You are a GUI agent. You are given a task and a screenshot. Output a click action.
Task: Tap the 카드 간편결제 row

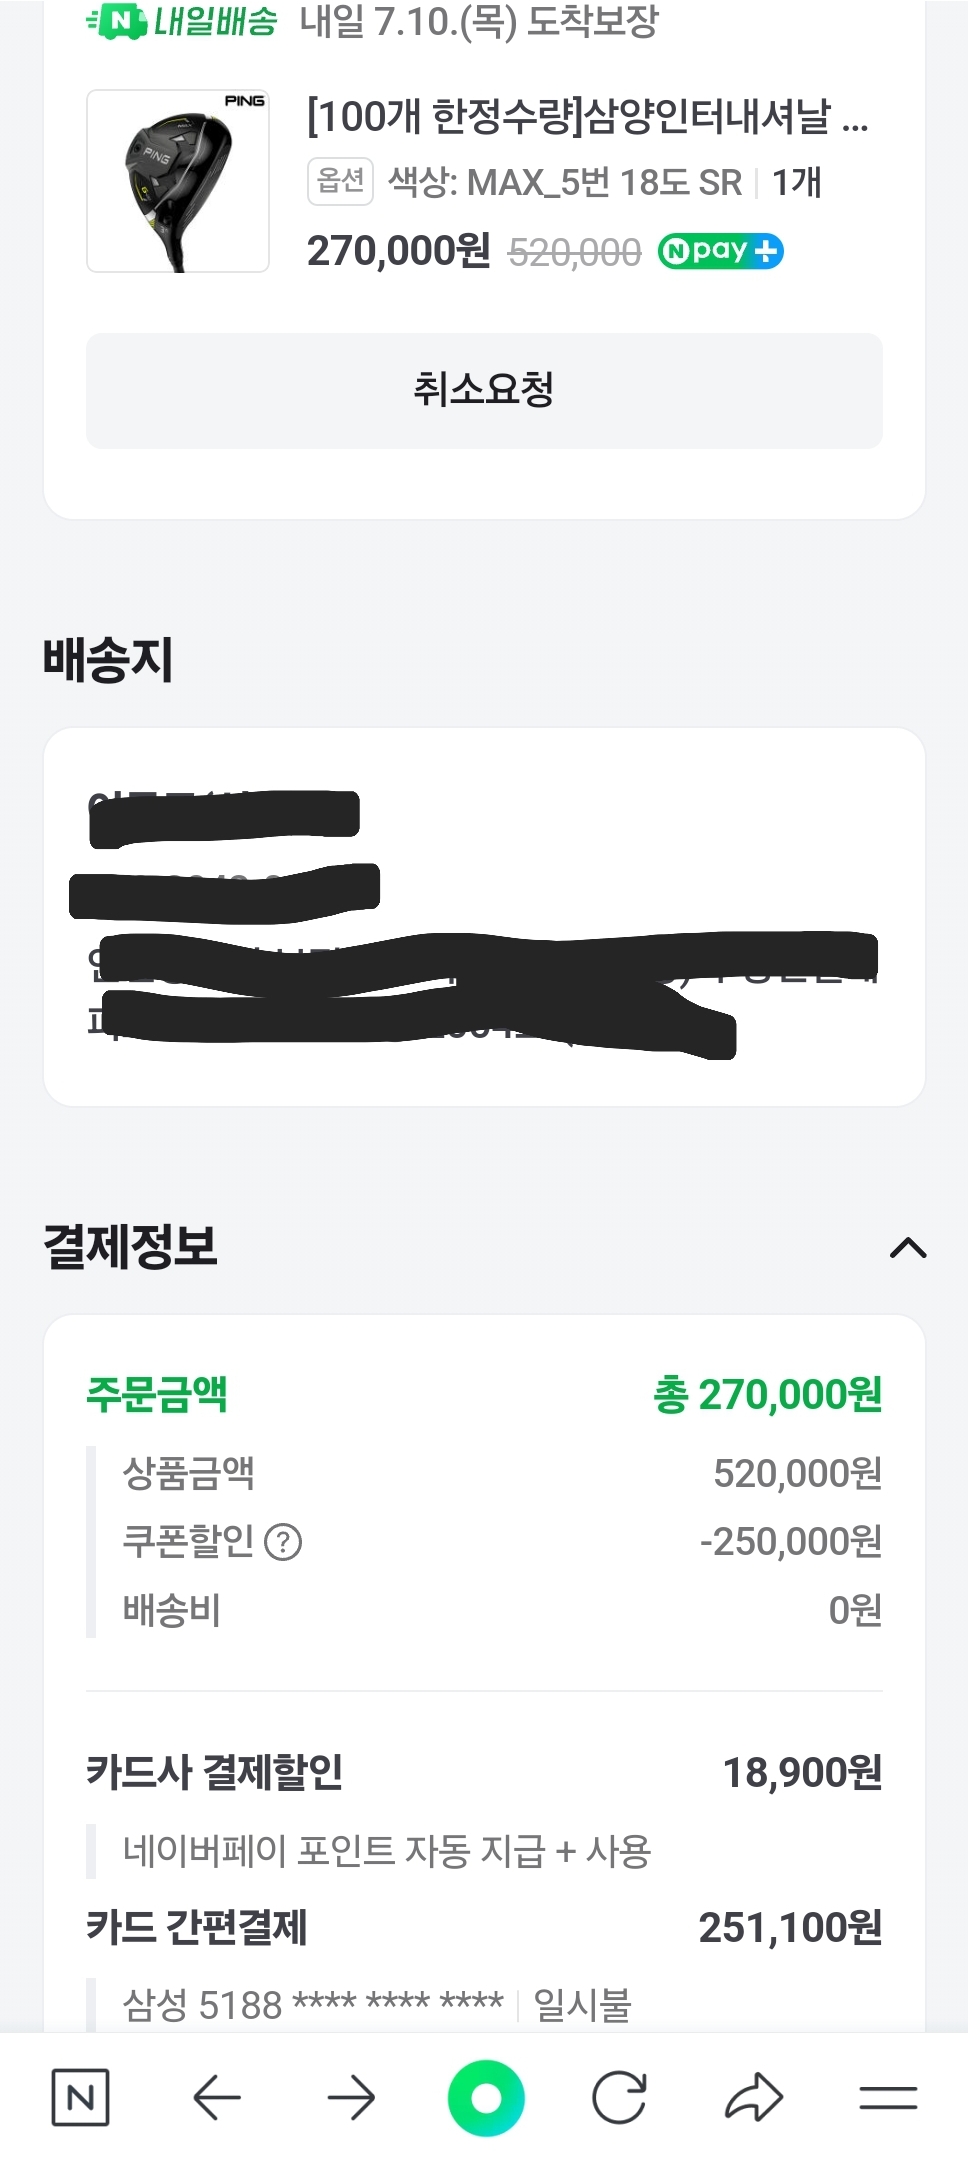coord(484,1927)
